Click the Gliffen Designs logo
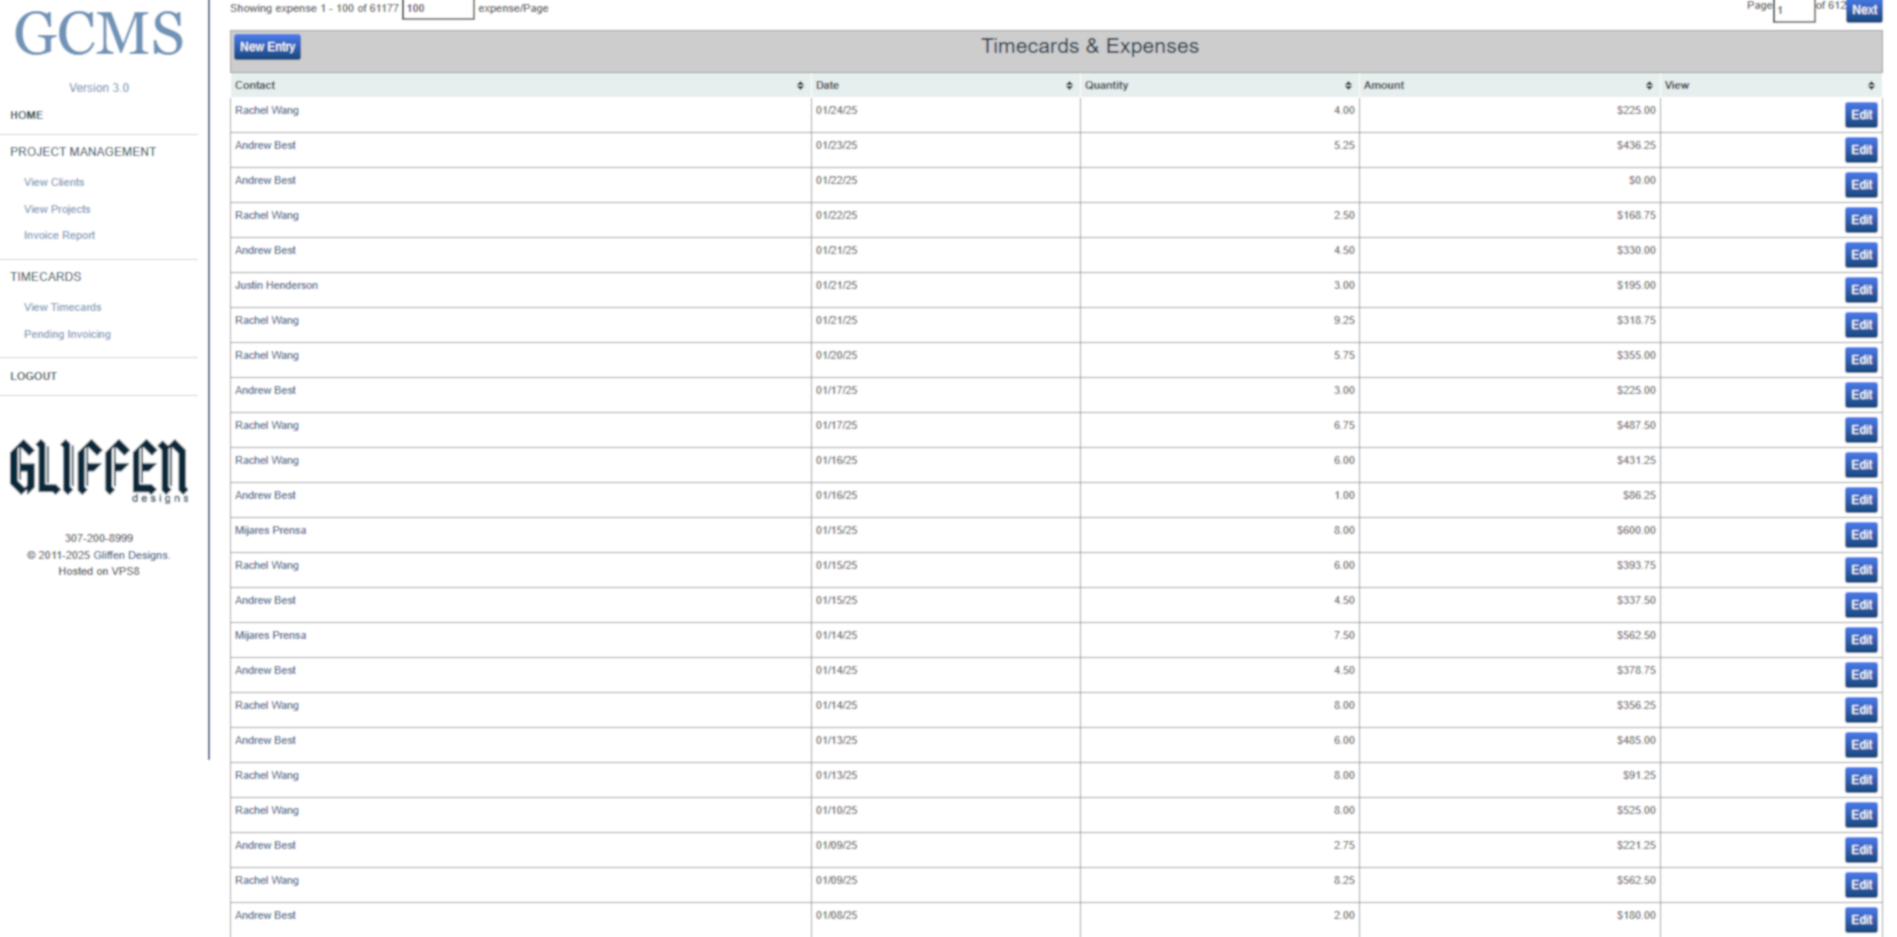 [99, 470]
